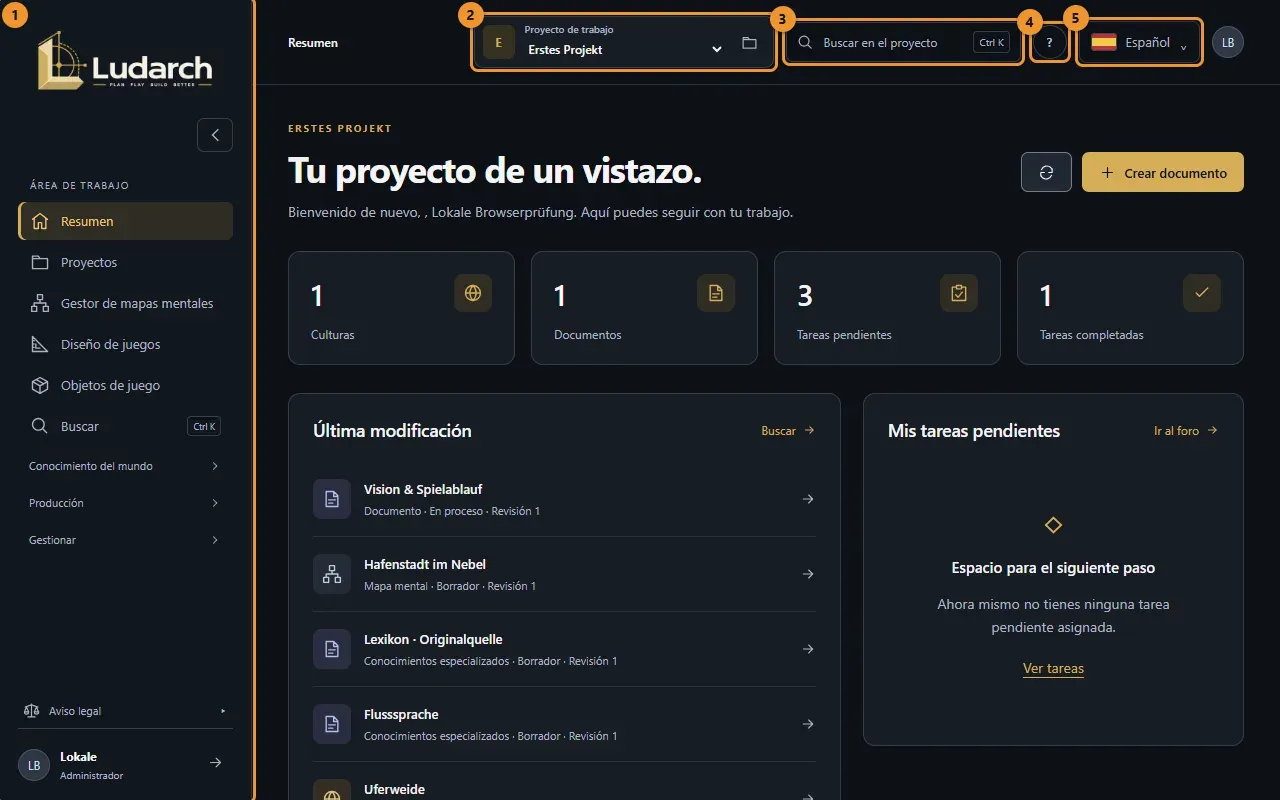Screen dimensions: 1280x800
Task: Open the Culturas stat card
Action: 401,308
